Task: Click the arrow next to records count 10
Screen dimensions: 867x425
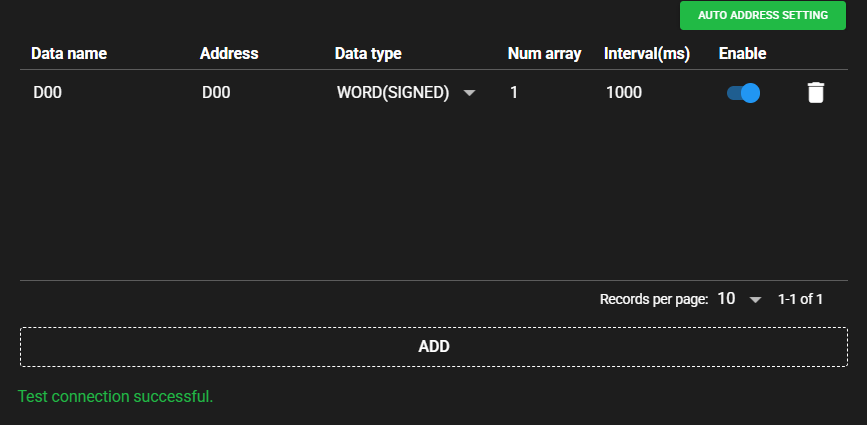Action: pos(755,300)
